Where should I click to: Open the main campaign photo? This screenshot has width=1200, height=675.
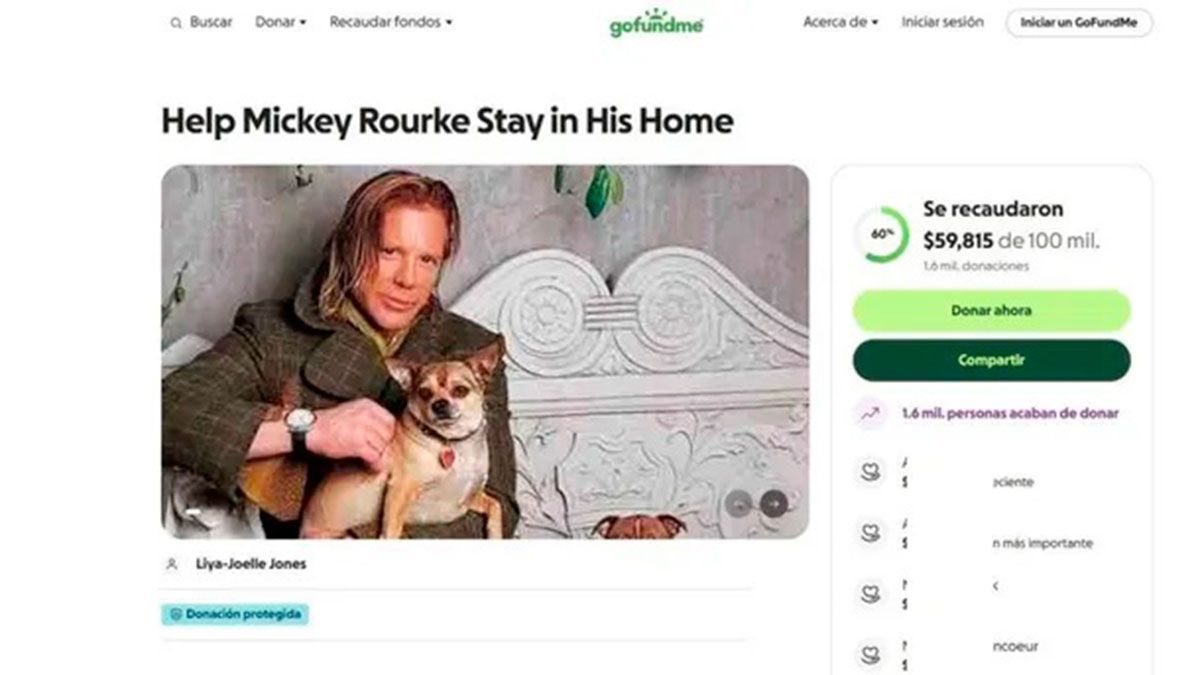(485, 350)
